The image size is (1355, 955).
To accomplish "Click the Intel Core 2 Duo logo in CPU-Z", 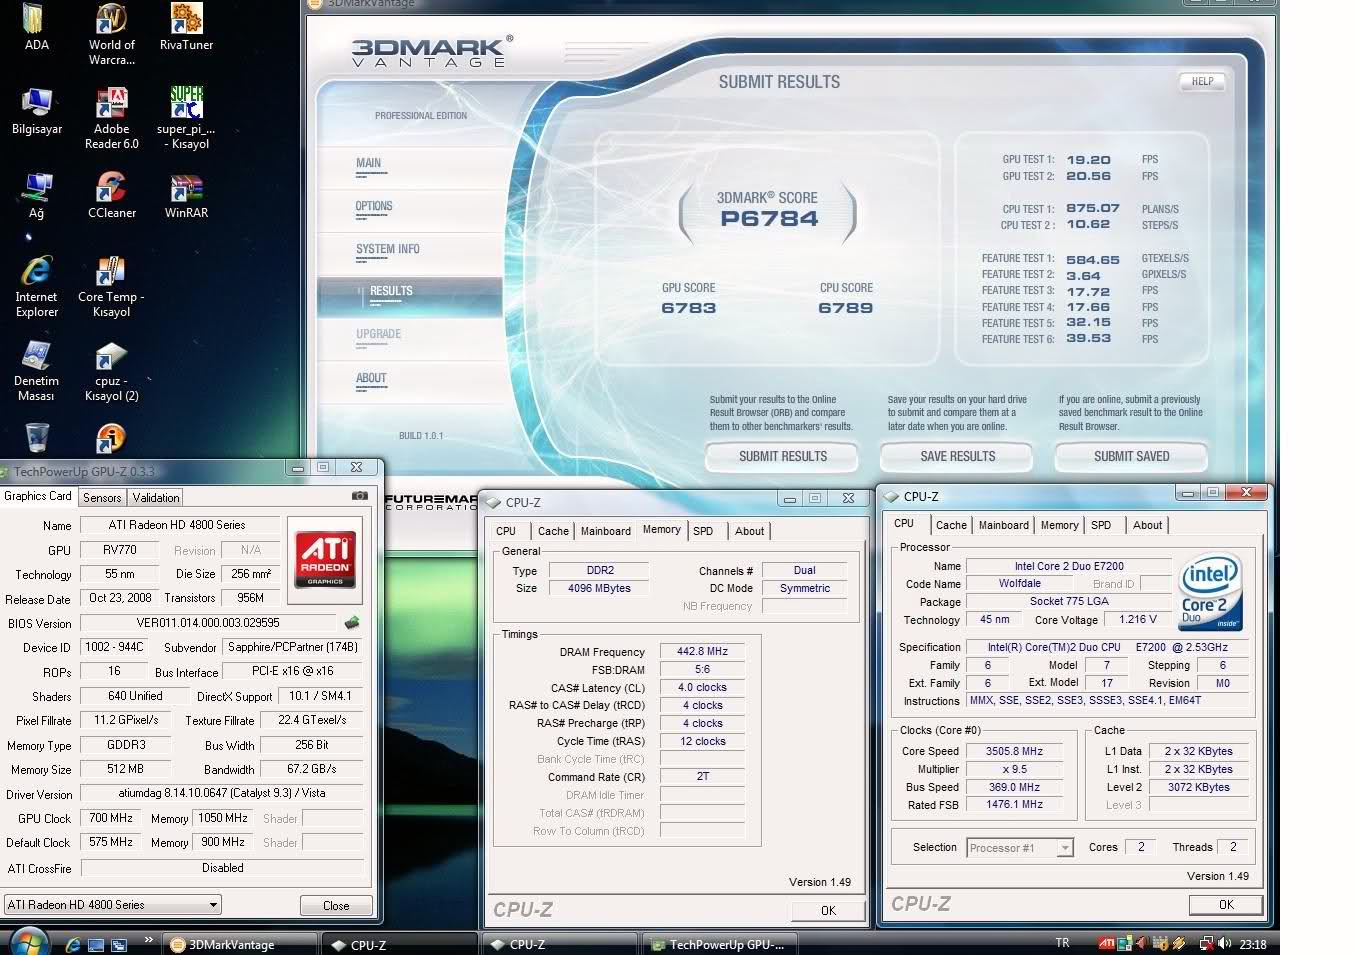I will tap(1211, 592).
